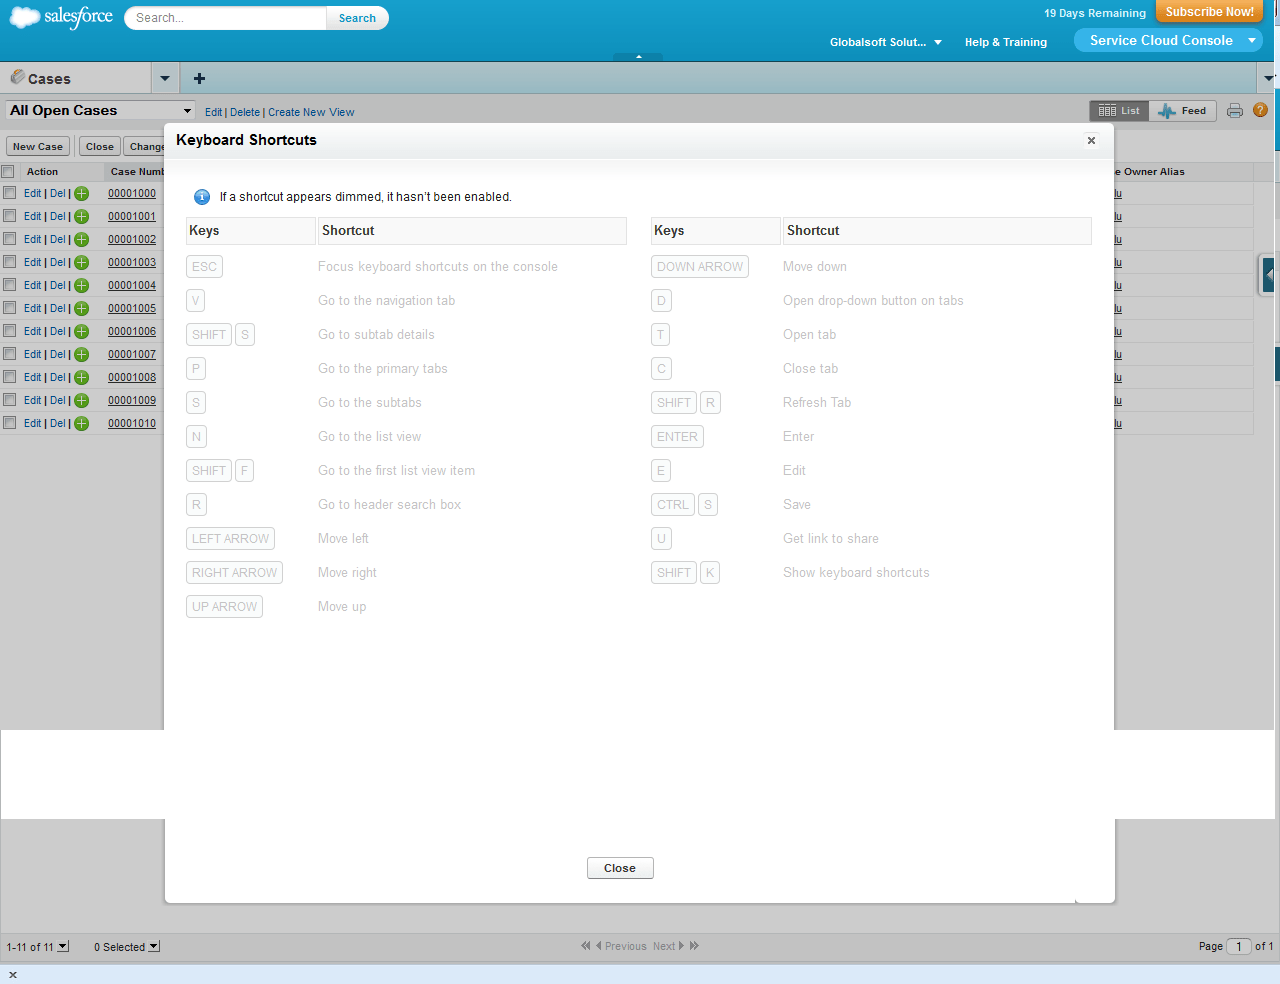Switch to Feed view

point(1183,110)
